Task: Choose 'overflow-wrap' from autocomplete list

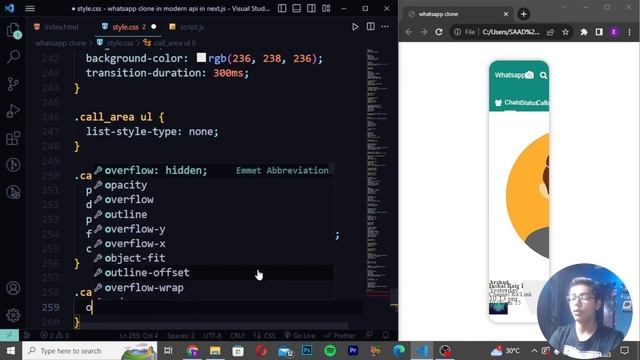Action: coord(213,287)
